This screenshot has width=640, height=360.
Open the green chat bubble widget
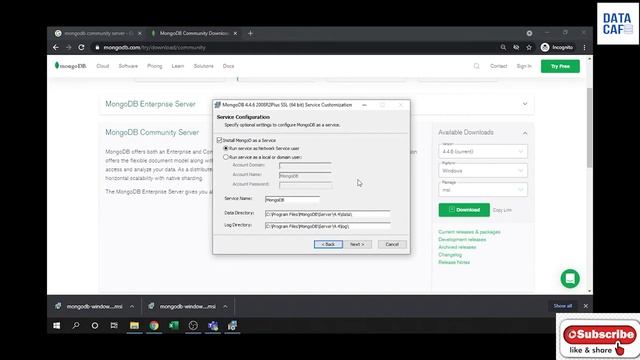(x=570, y=279)
